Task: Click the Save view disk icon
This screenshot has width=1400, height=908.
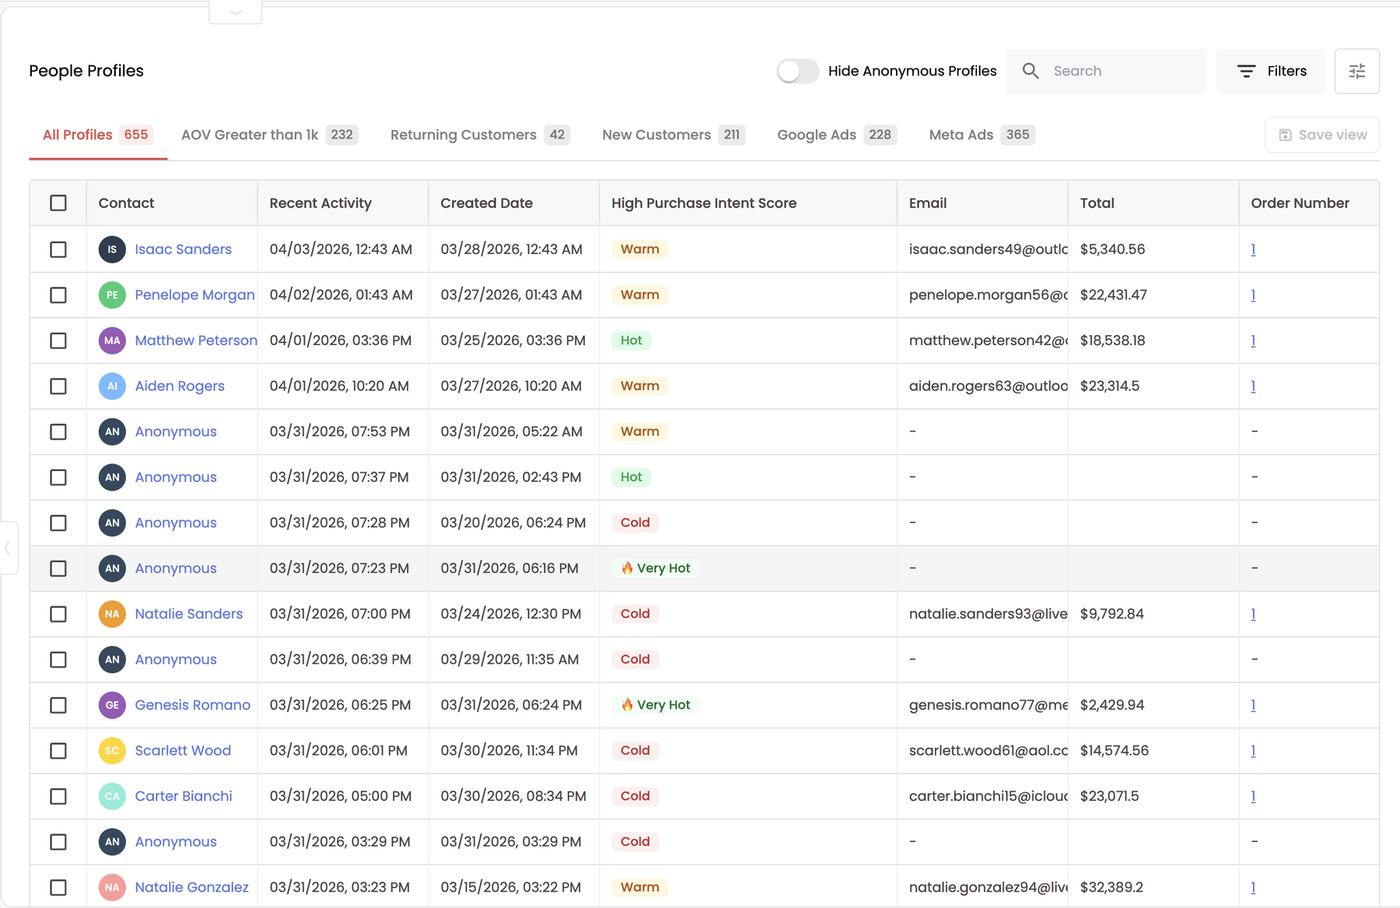Action: pos(1285,135)
